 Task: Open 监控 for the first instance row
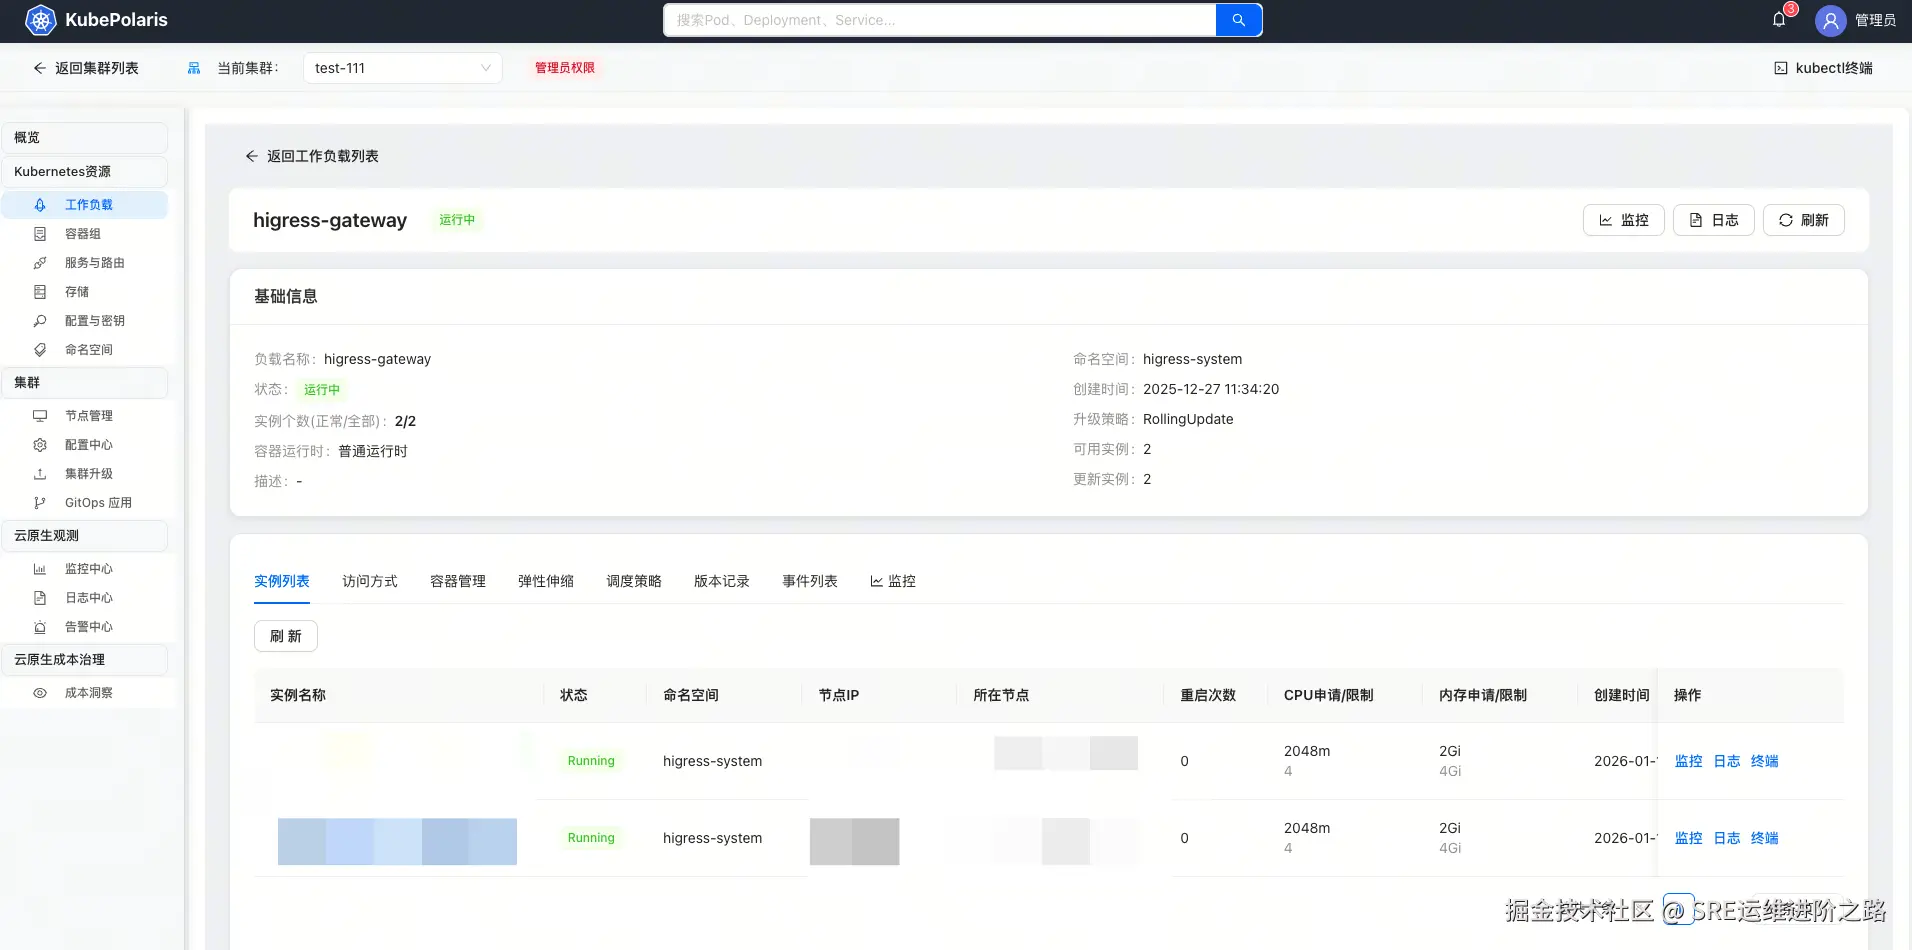point(1689,761)
